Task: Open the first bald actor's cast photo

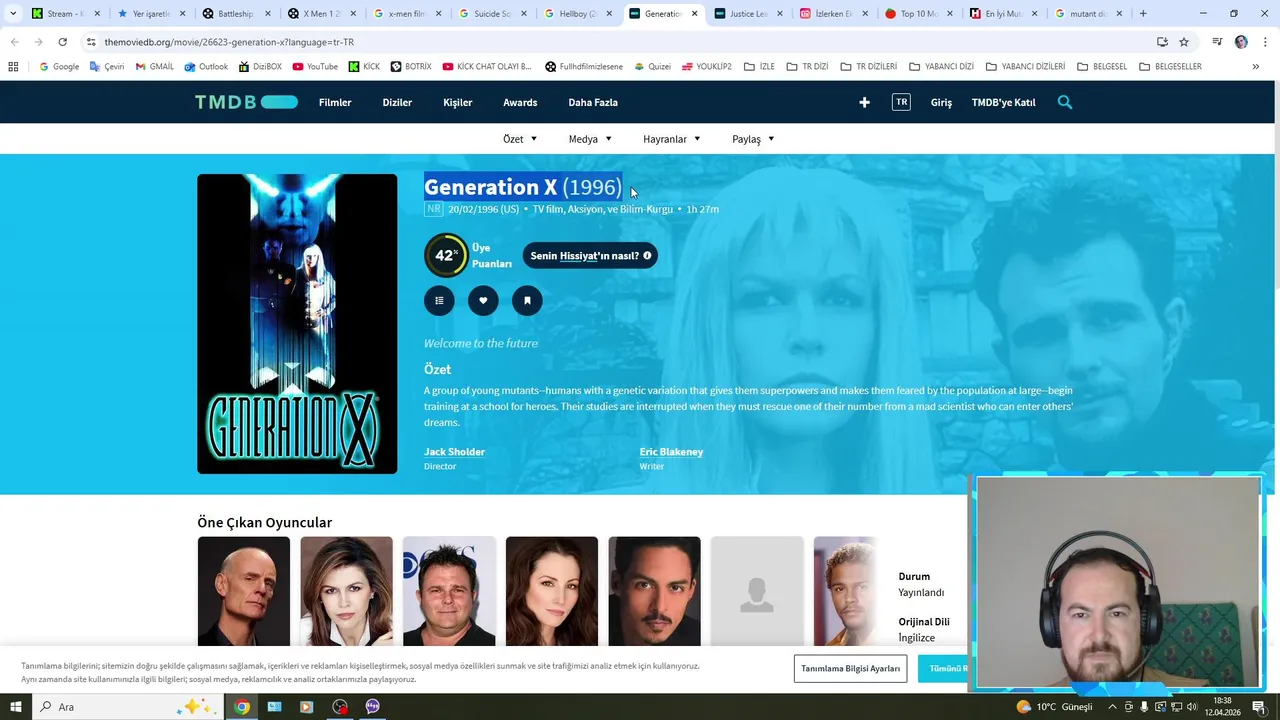Action: (x=244, y=591)
